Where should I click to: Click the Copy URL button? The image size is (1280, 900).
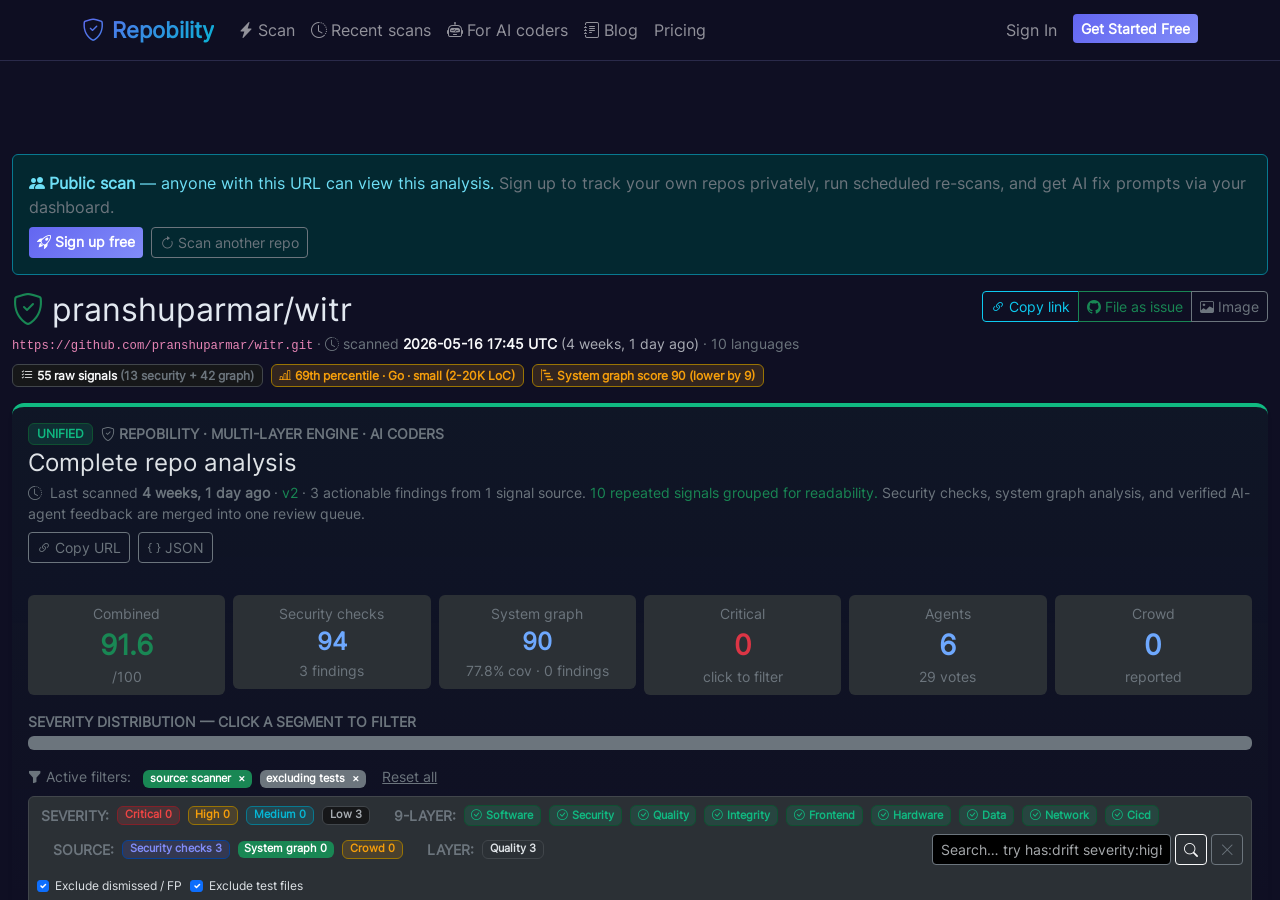point(79,548)
